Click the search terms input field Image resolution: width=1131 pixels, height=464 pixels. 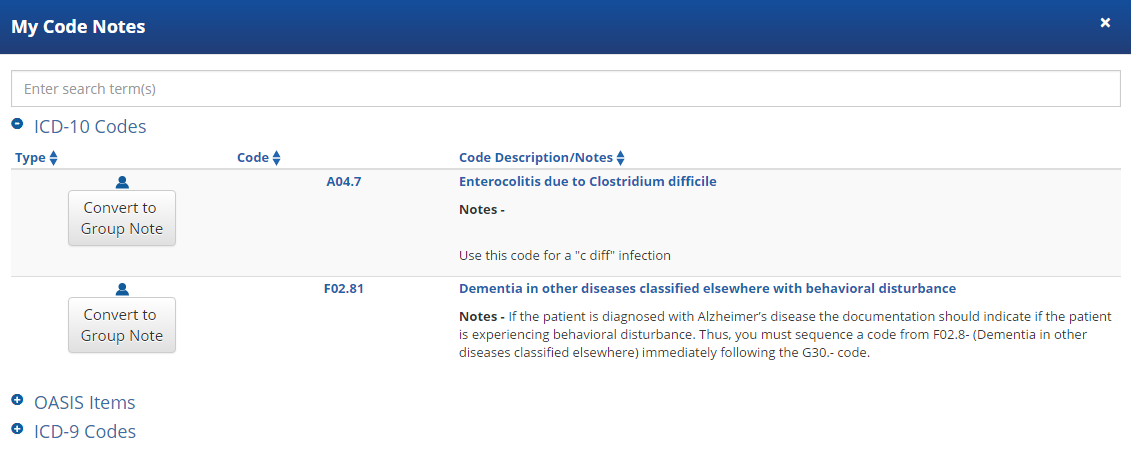click(565, 89)
